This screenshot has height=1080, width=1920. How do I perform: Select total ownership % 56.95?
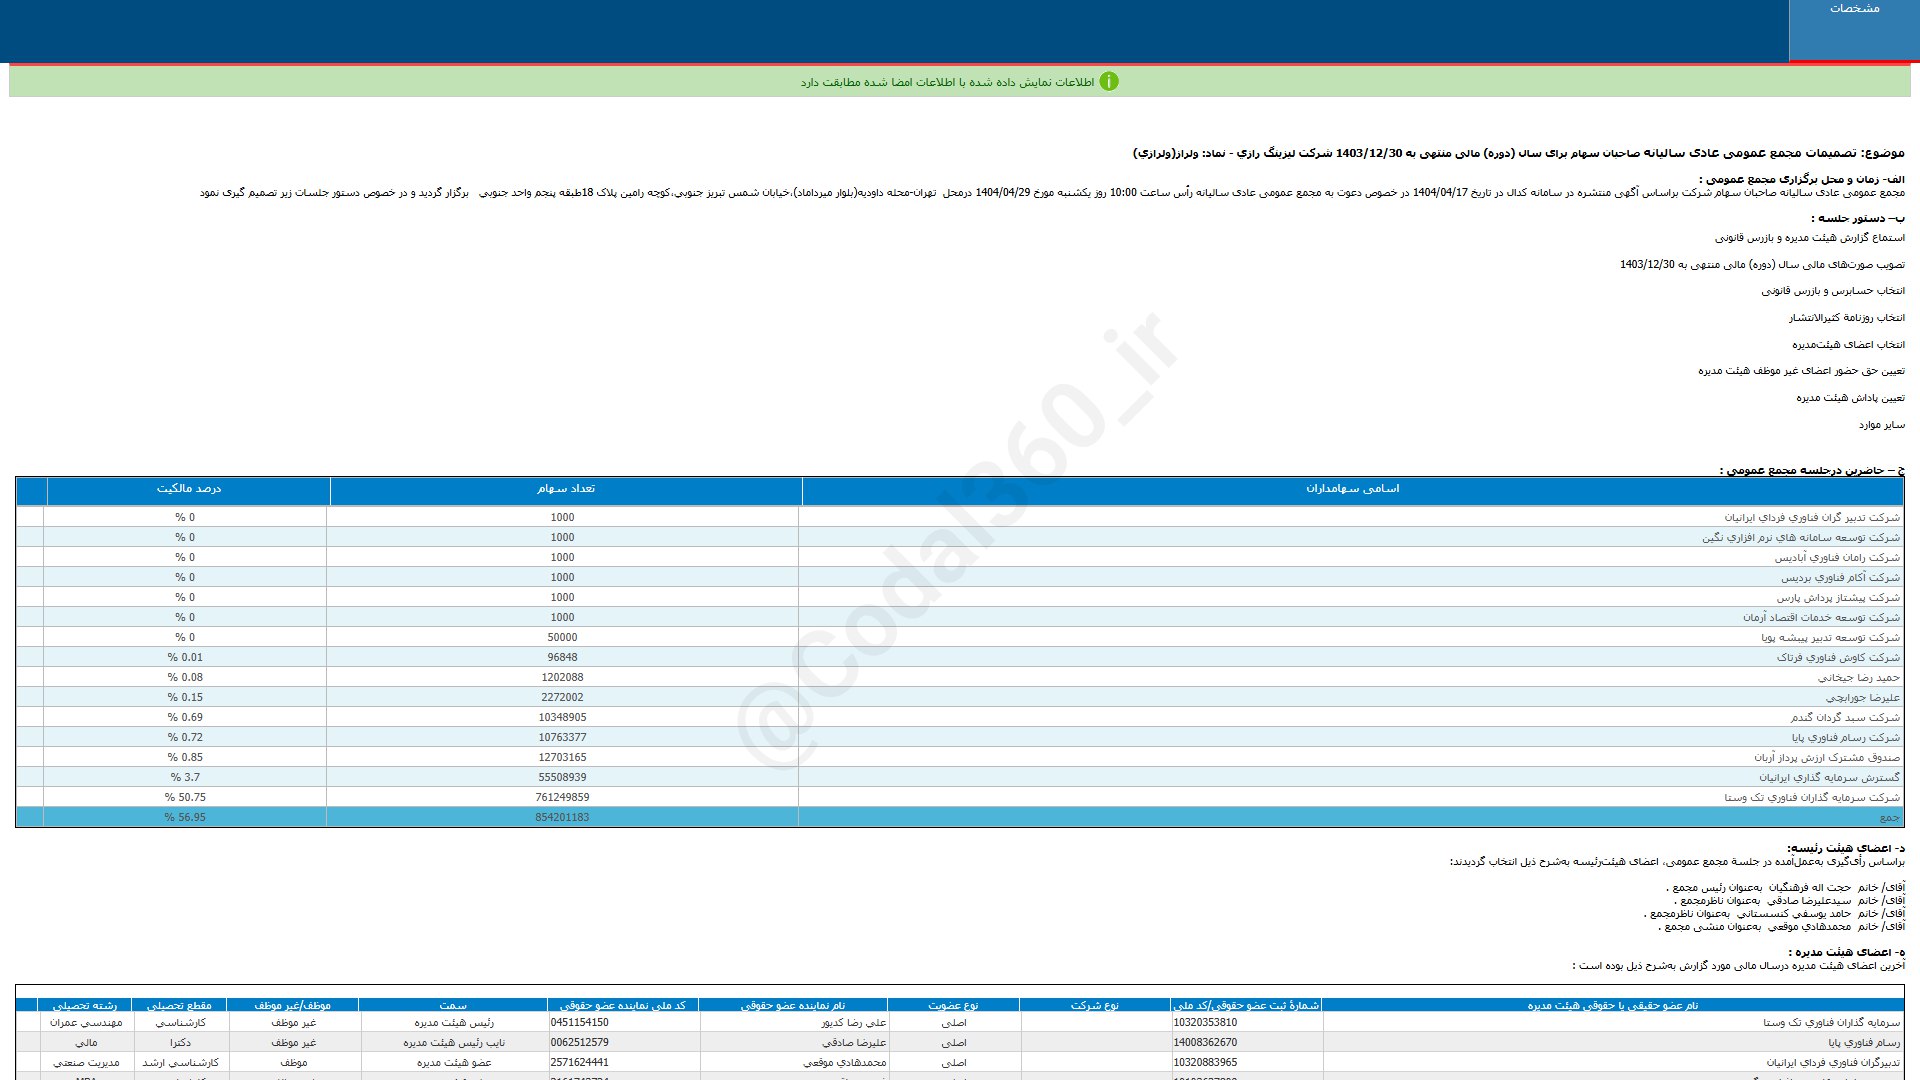(185, 818)
